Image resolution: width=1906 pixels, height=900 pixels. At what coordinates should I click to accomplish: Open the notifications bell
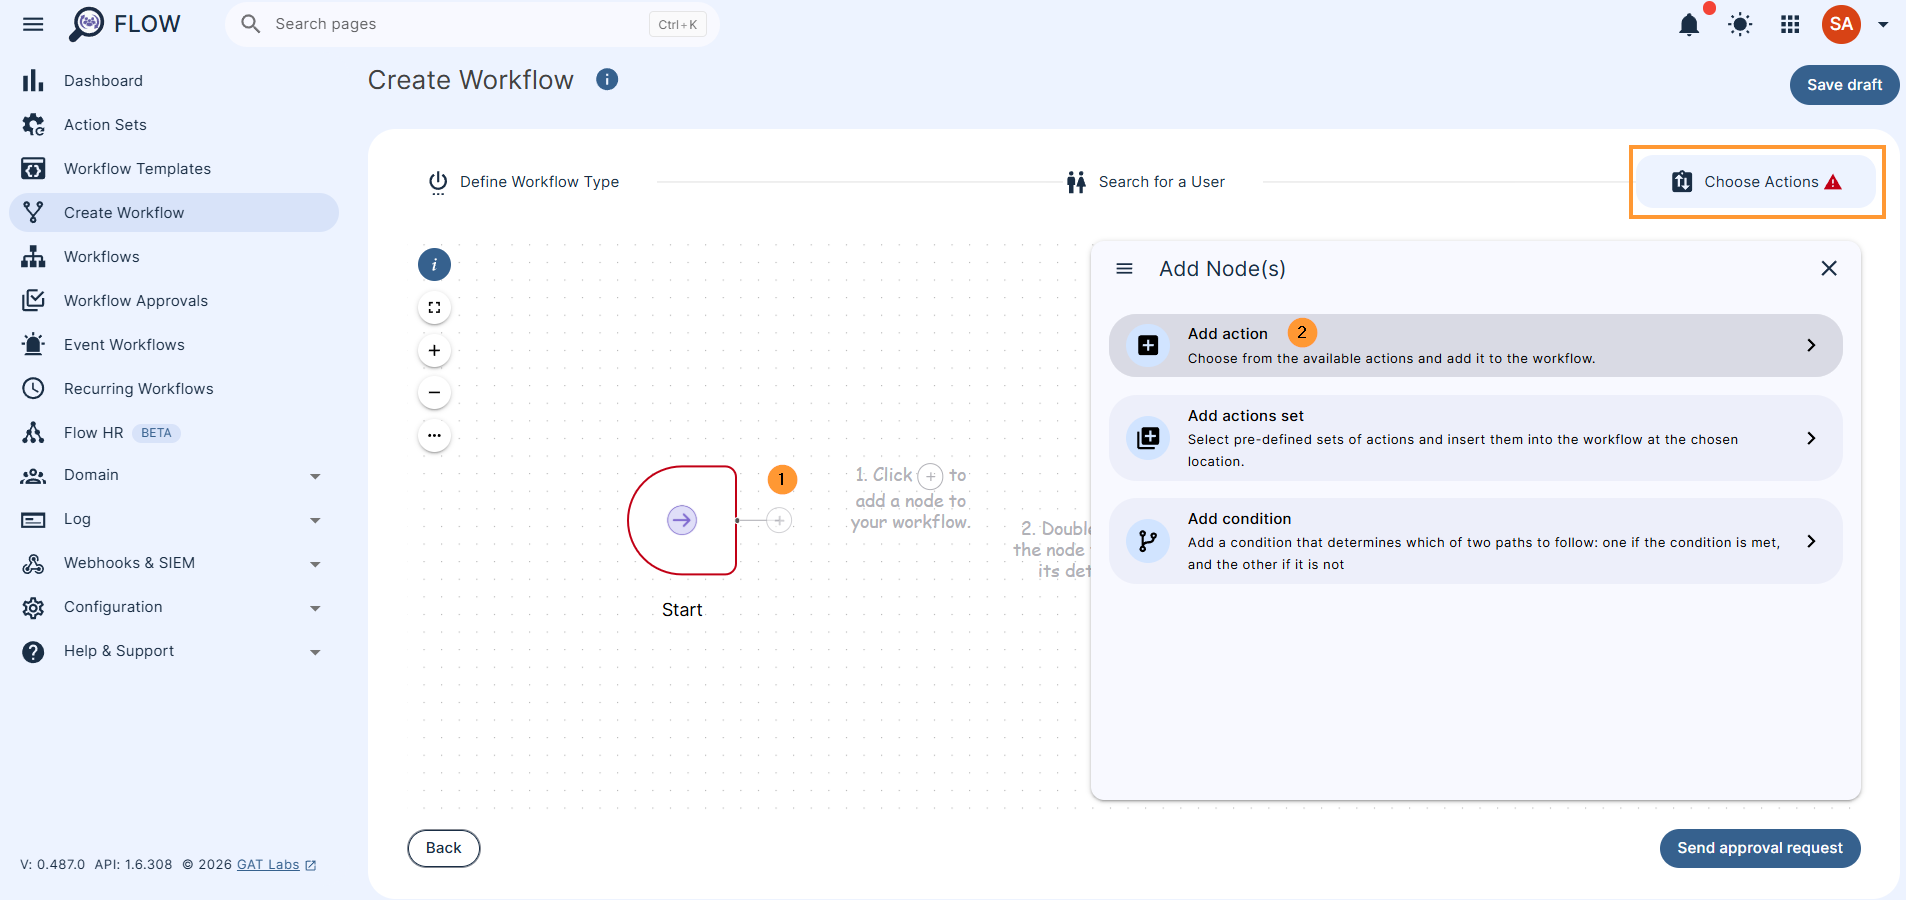tap(1689, 24)
